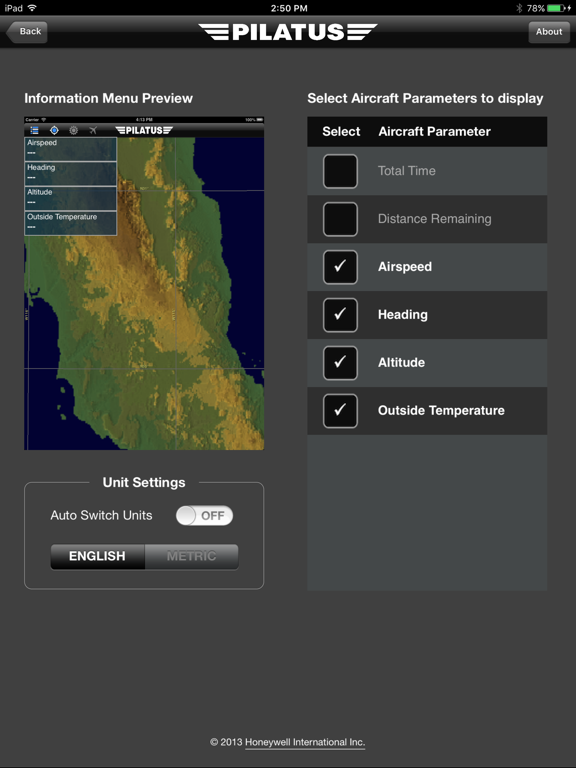Uncheck the Heading checkbox
This screenshot has width=576, height=768.
coord(340,315)
